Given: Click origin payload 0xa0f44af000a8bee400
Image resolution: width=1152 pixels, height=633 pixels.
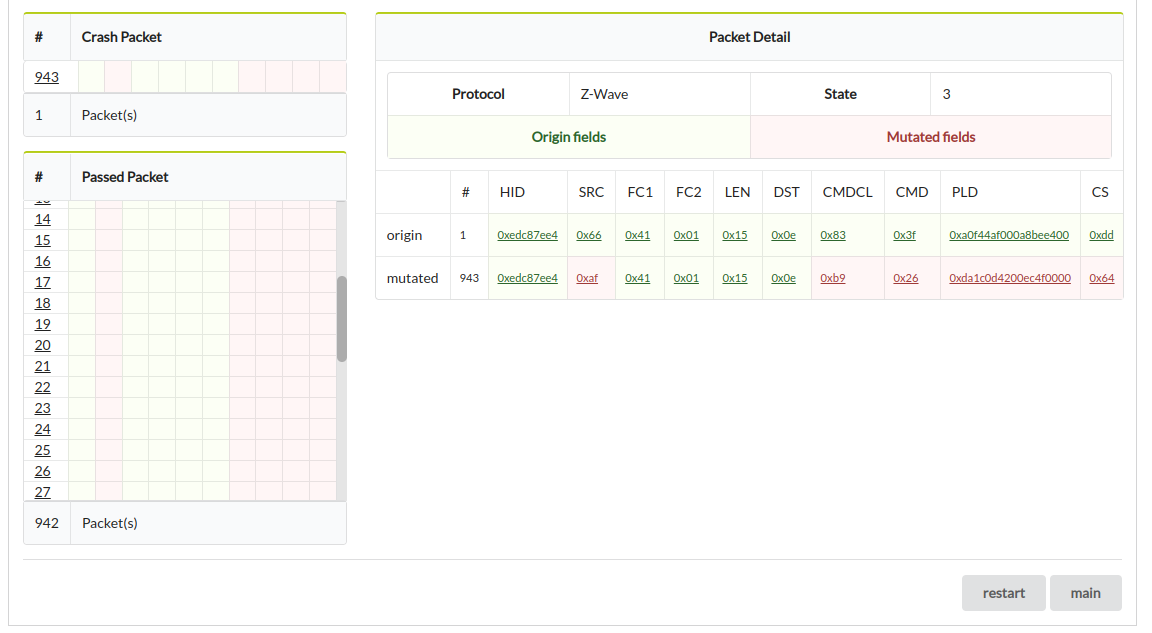Looking at the screenshot, I should pos(1009,235).
